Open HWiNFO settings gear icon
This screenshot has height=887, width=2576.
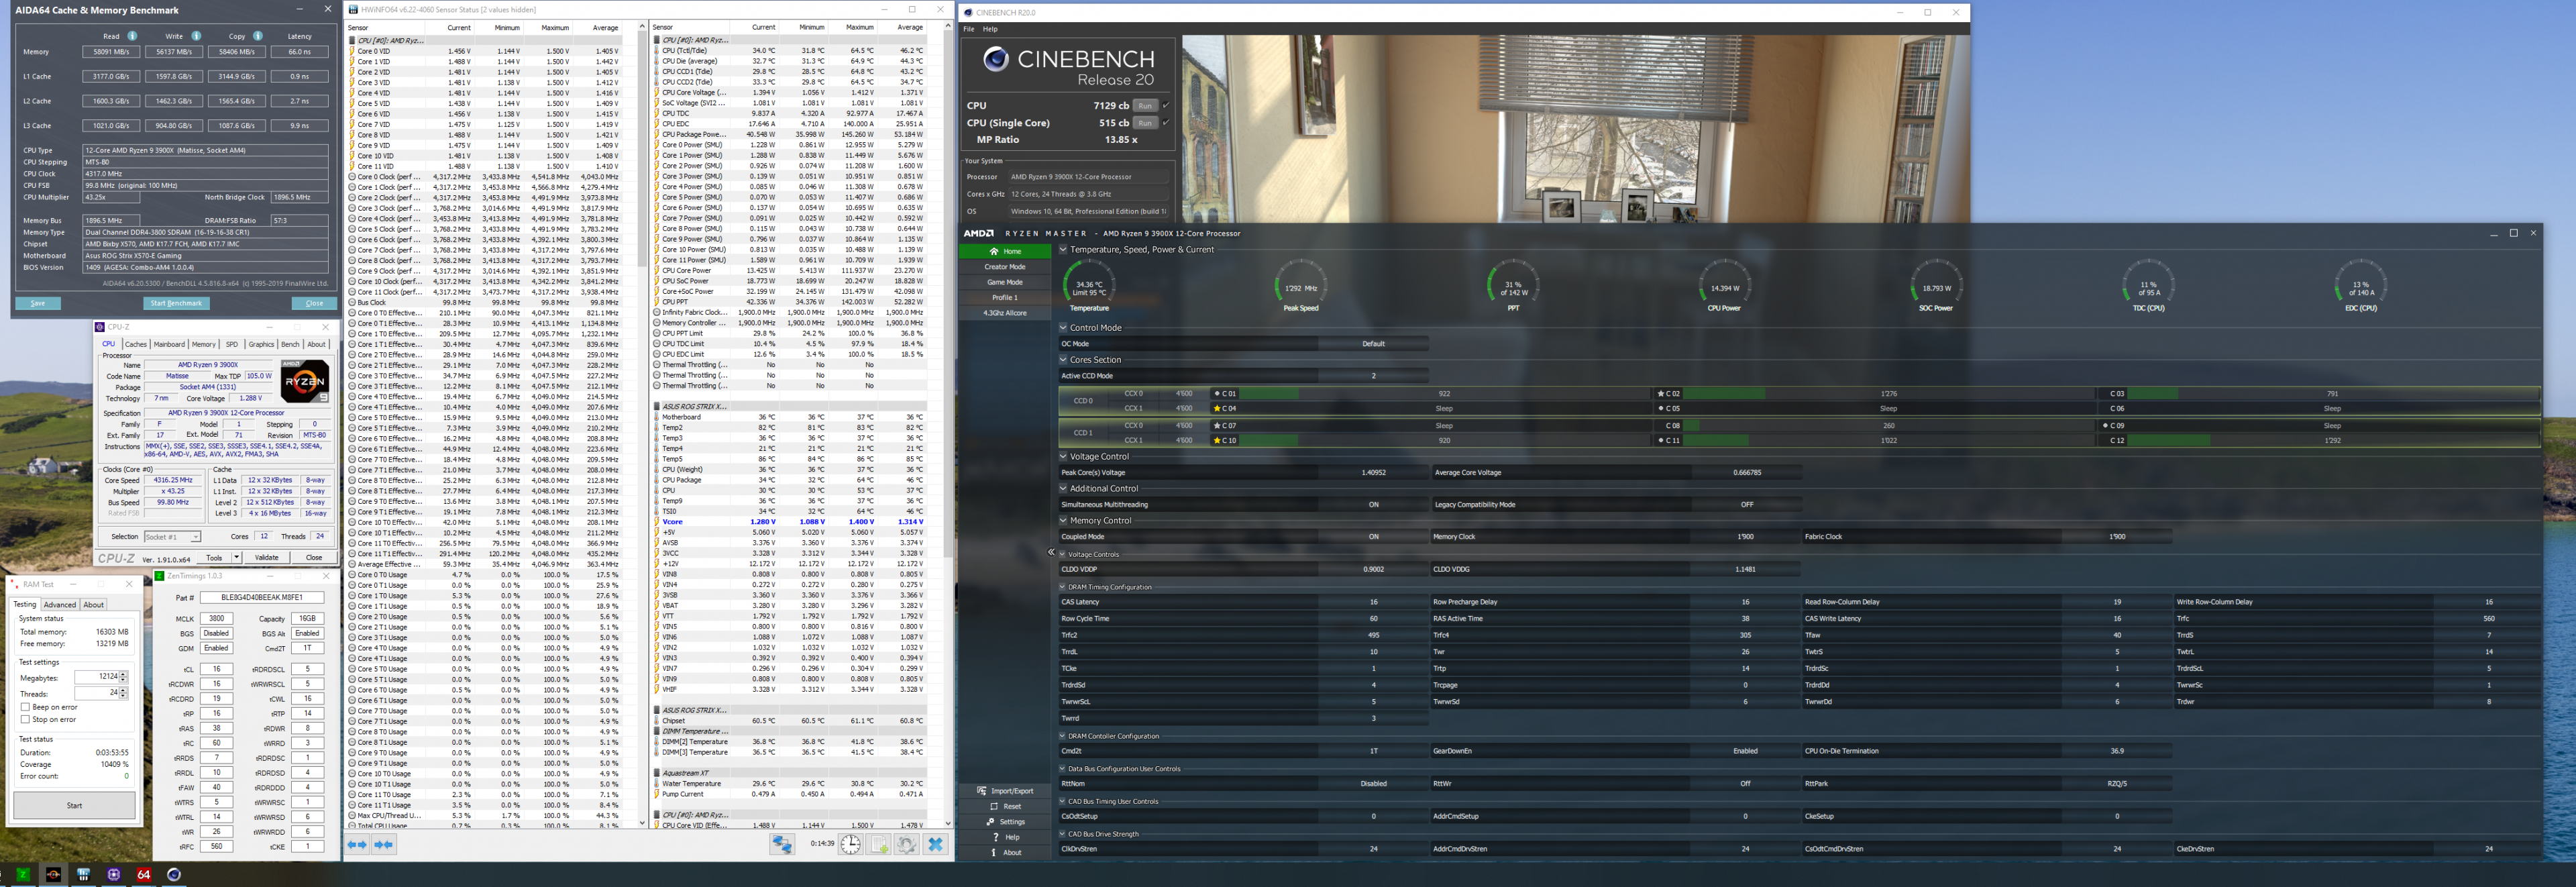click(906, 844)
